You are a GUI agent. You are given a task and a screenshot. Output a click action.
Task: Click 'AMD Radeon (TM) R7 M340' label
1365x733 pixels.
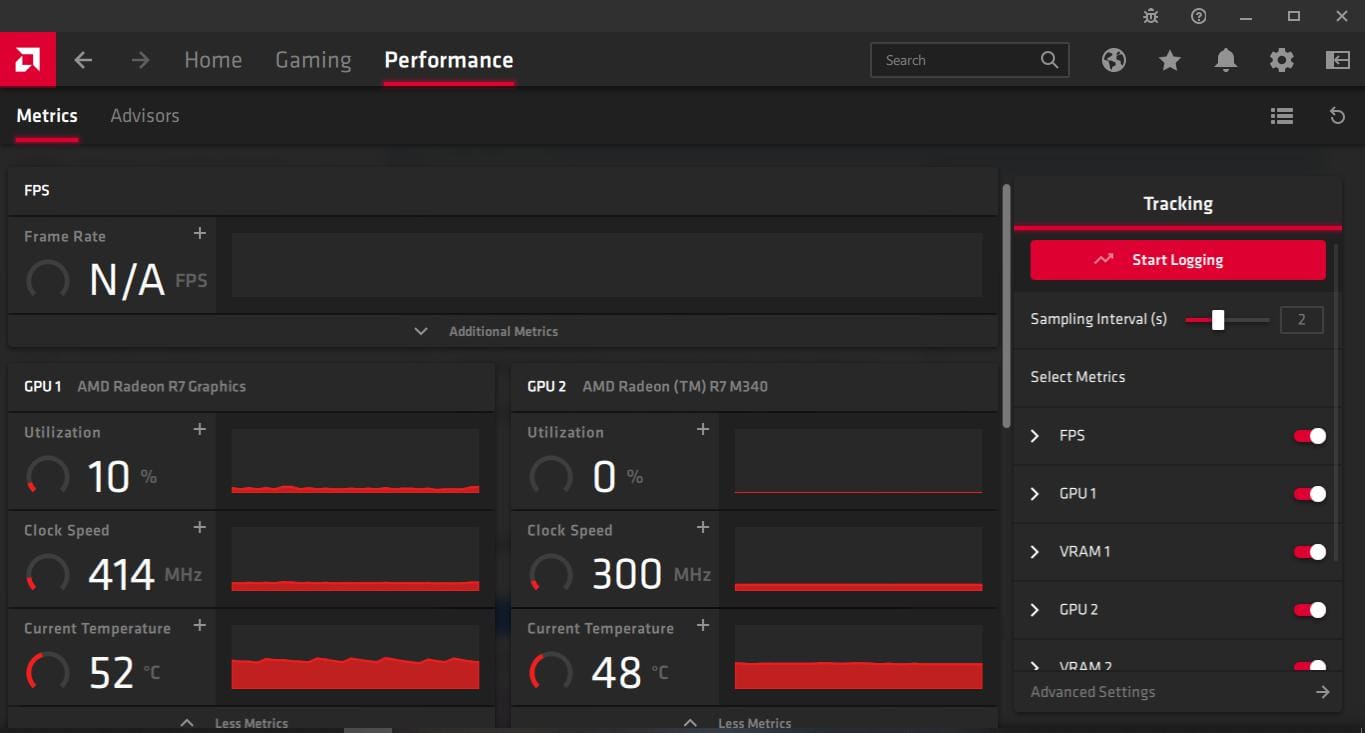pyautogui.click(x=675, y=386)
